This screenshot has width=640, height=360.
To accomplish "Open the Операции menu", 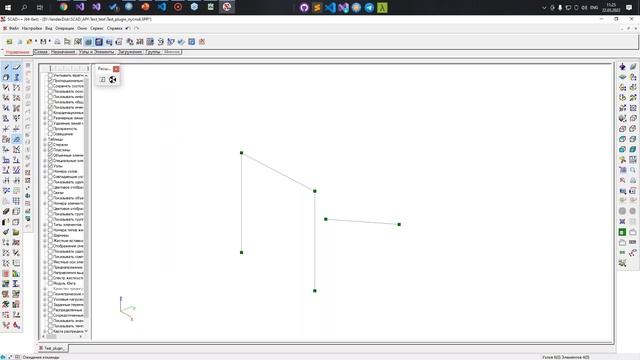I will tap(64, 29).
